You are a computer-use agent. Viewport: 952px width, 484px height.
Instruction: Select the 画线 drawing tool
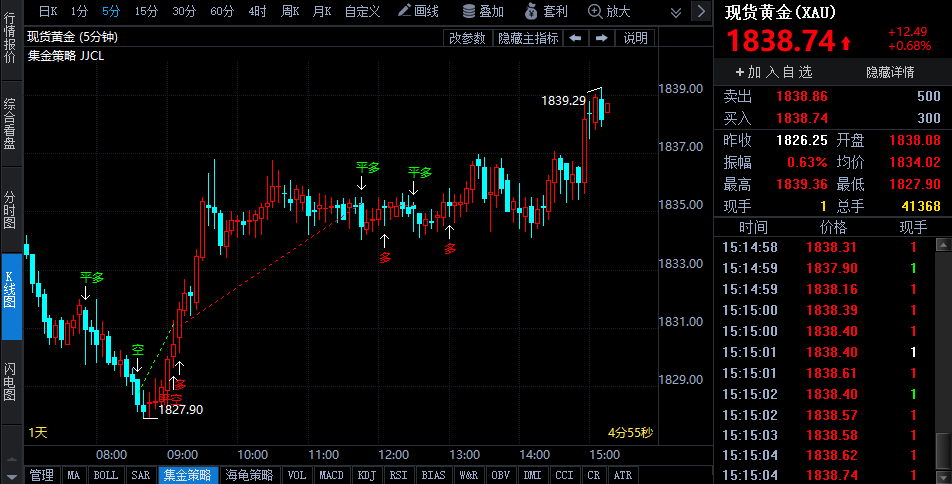click(418, 11)
